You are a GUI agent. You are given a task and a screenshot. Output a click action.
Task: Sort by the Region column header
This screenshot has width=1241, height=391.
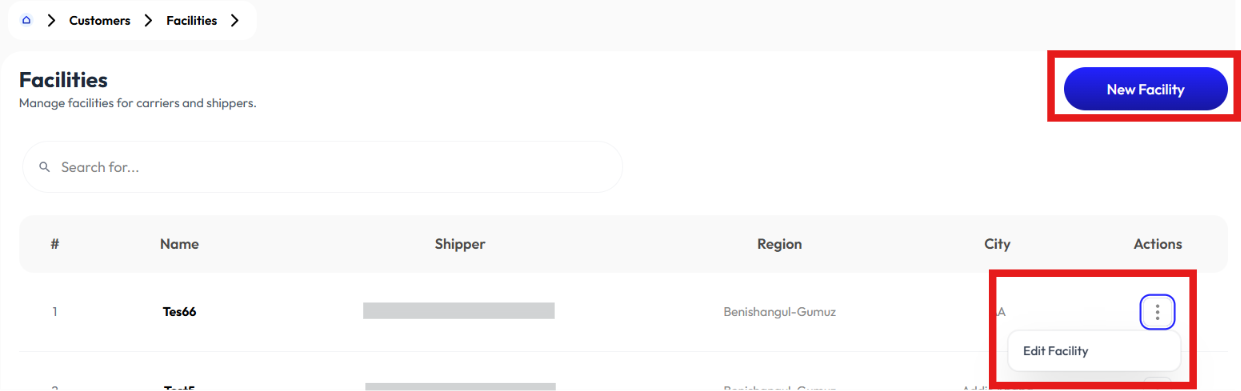click(x=779, y=244)
